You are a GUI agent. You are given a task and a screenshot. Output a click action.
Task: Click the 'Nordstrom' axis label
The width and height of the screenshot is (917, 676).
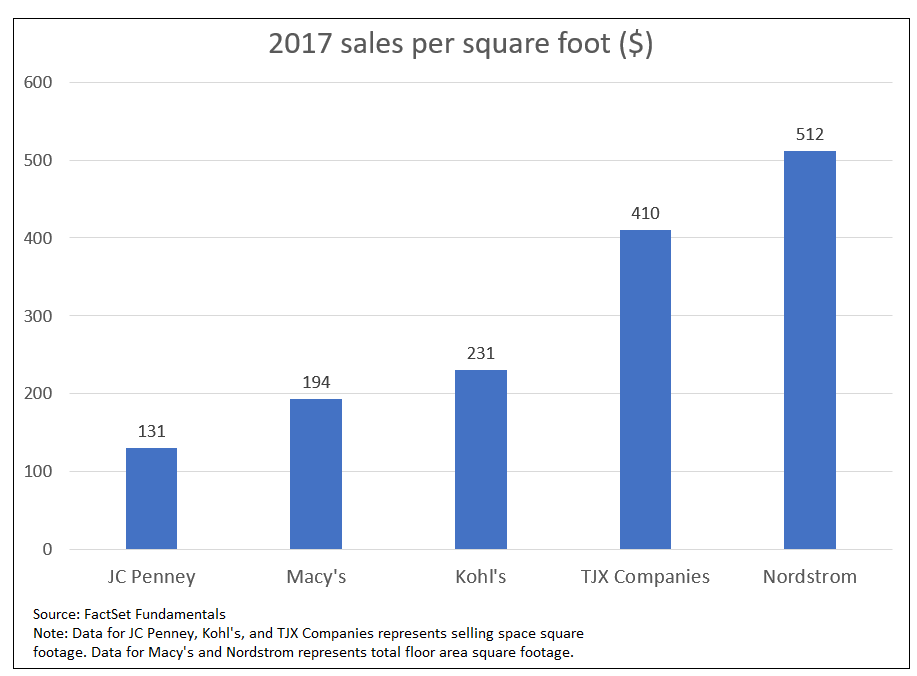[x=809, y=577]
